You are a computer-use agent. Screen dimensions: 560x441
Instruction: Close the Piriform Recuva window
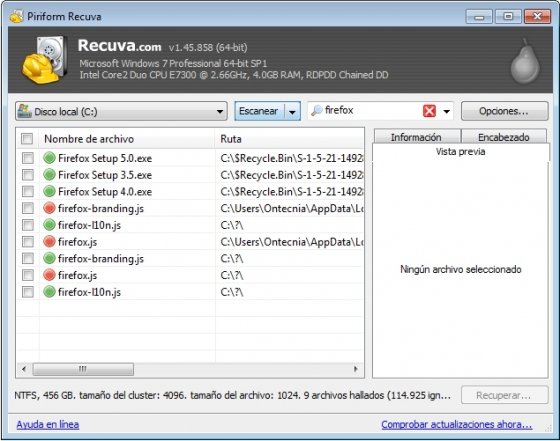coord(537,16)
